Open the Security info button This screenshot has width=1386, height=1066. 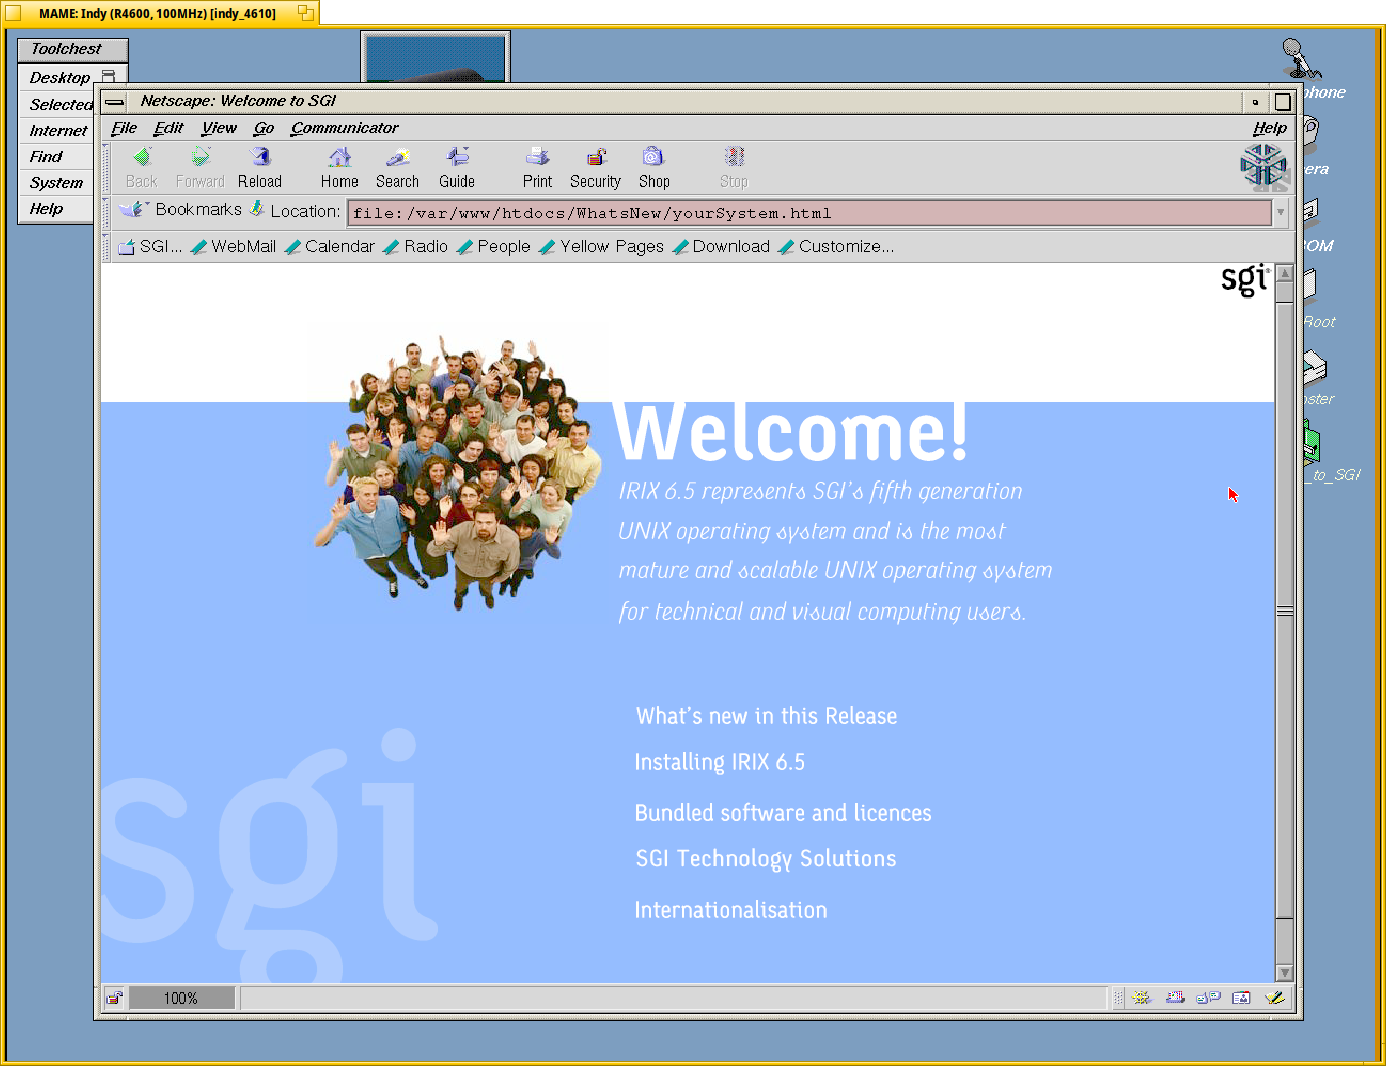[595, 168]
